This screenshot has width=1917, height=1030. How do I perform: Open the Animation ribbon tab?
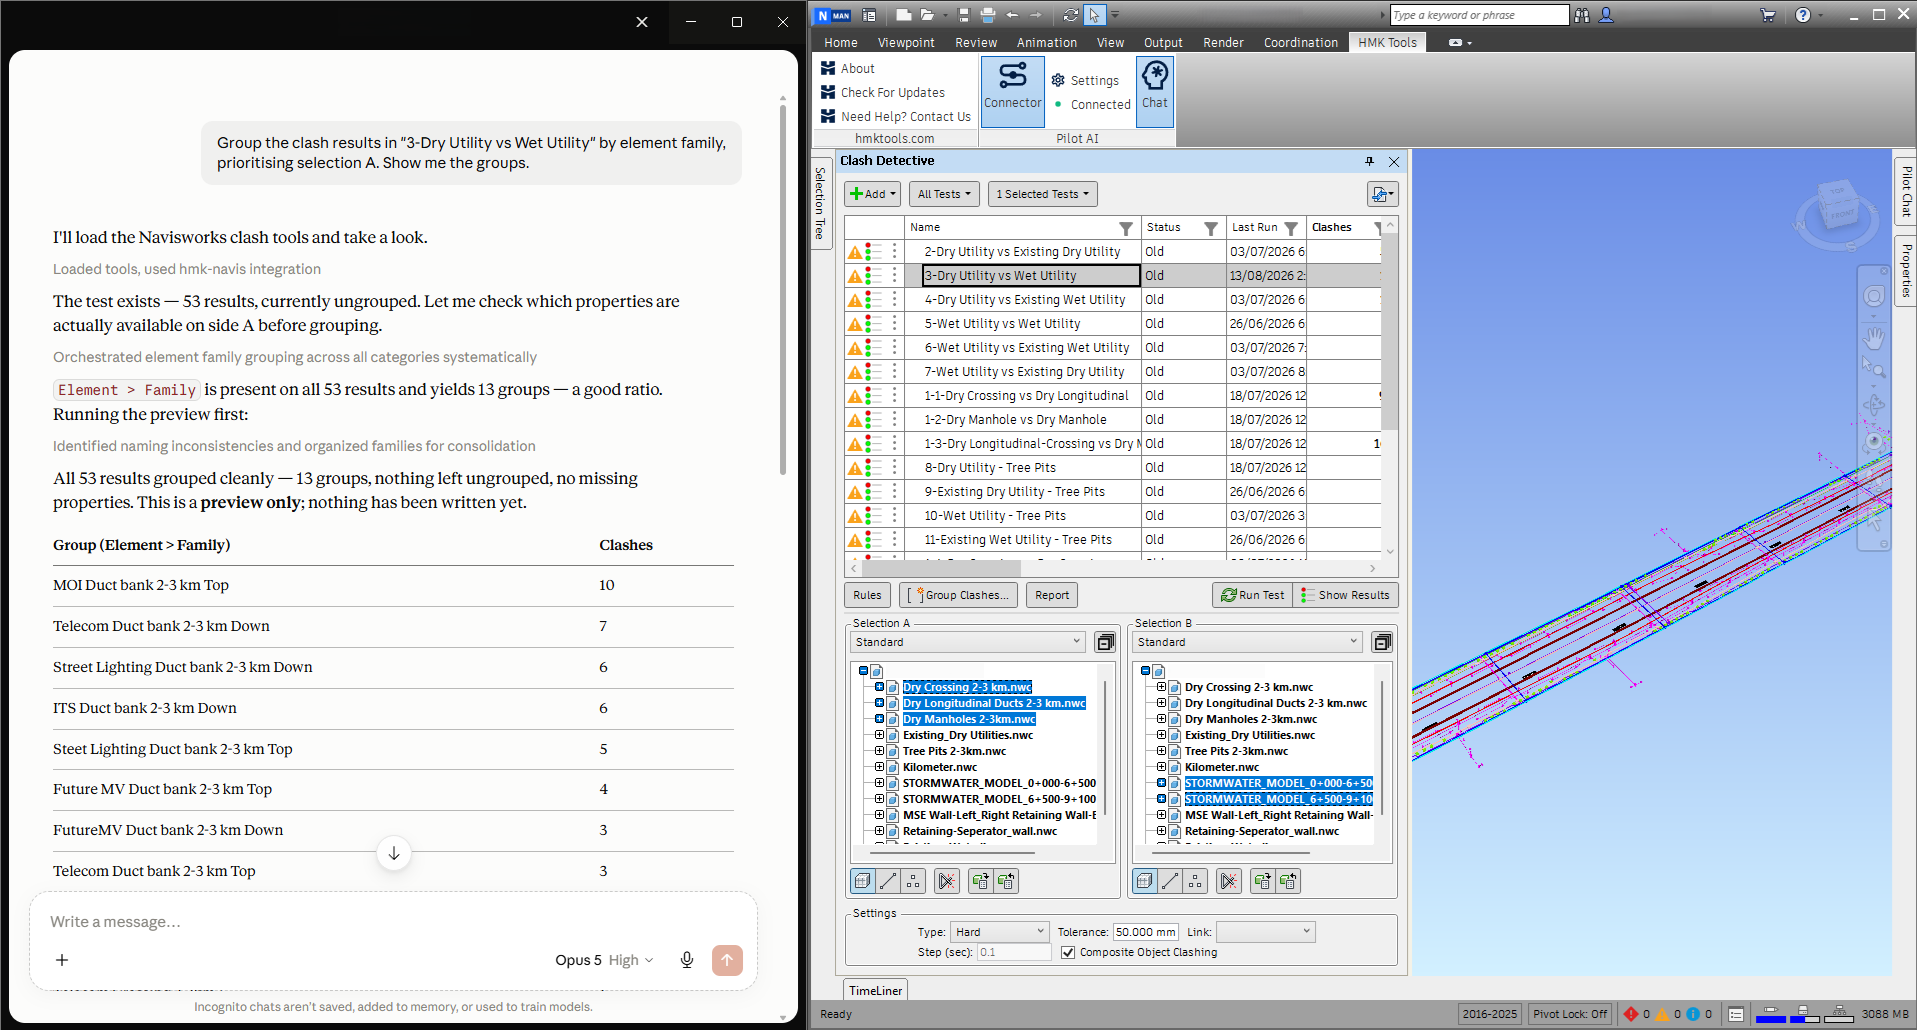[1047, 43]
